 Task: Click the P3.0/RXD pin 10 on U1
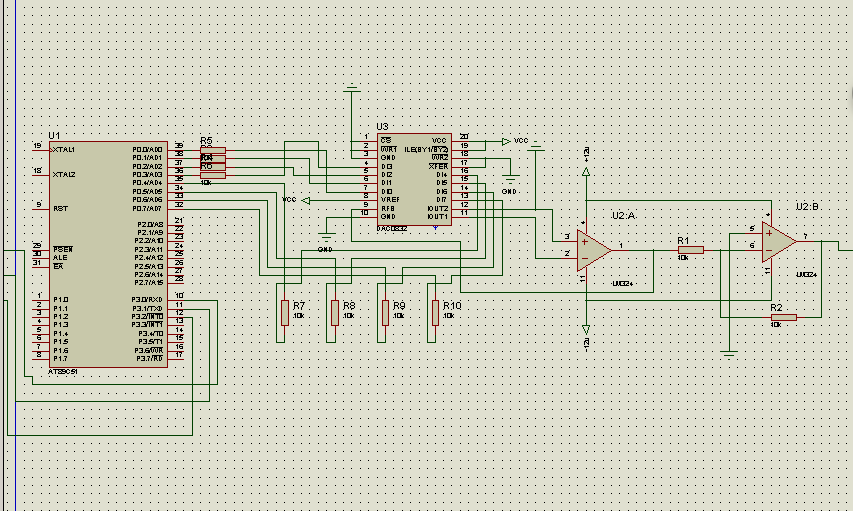(x=176, y=299)
